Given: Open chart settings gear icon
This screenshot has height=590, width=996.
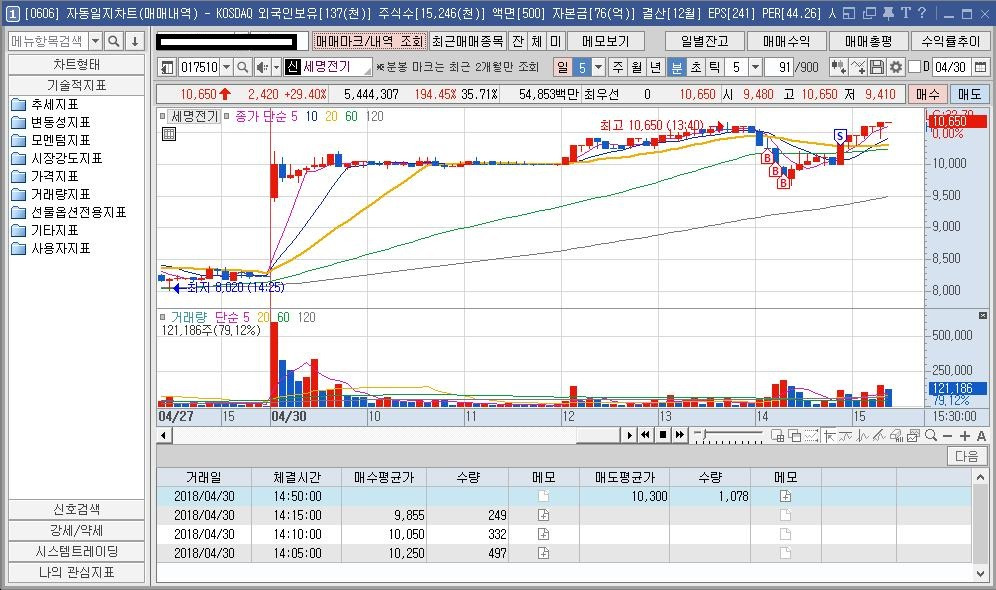Looking at the screenshot, I should [896, 67].
